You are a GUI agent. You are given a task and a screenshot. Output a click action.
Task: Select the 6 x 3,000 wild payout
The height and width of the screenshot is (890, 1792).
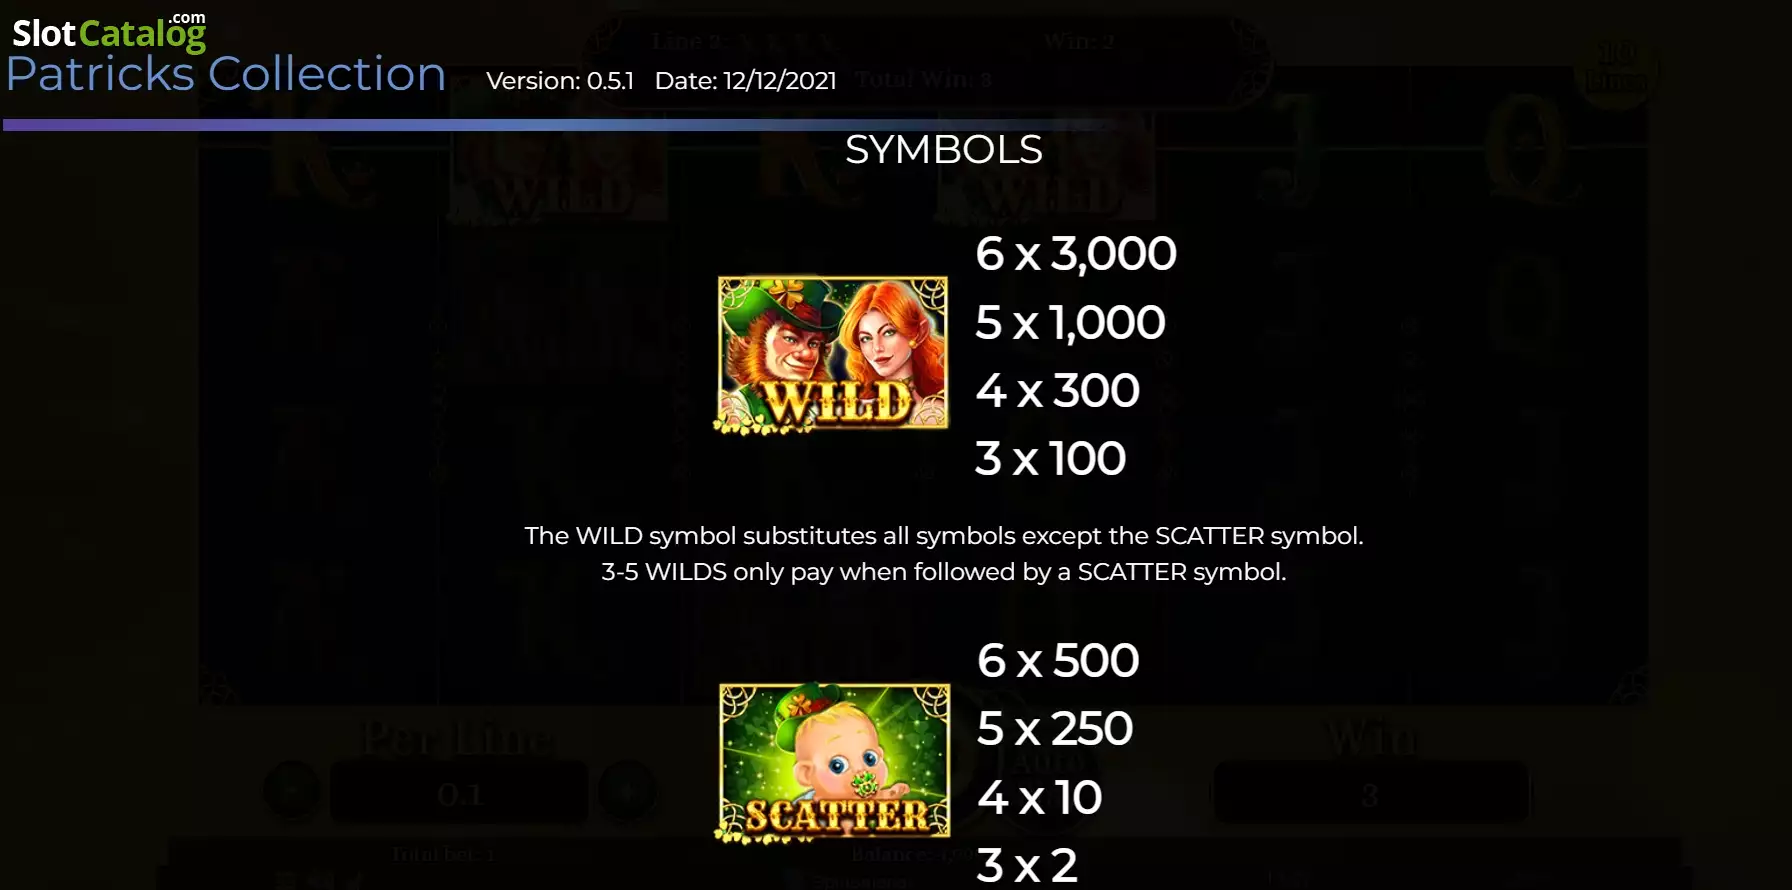(1076, 254)
